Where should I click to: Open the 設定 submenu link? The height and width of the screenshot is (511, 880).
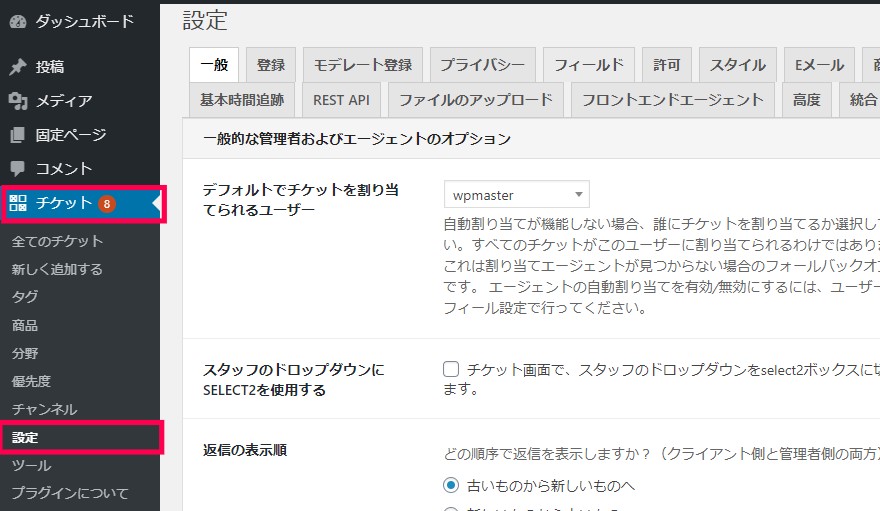point(25,438)
